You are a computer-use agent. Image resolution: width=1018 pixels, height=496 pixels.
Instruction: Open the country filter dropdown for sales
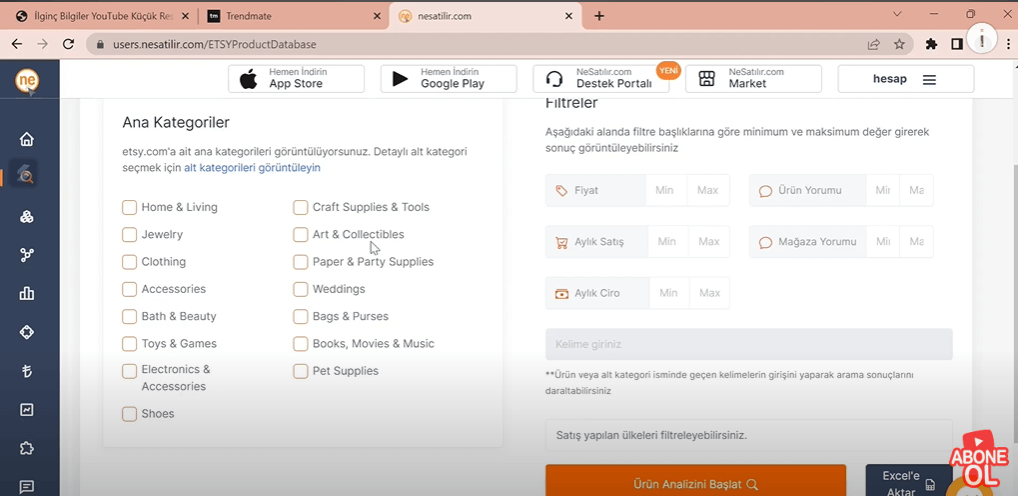(x=748, y=436)
